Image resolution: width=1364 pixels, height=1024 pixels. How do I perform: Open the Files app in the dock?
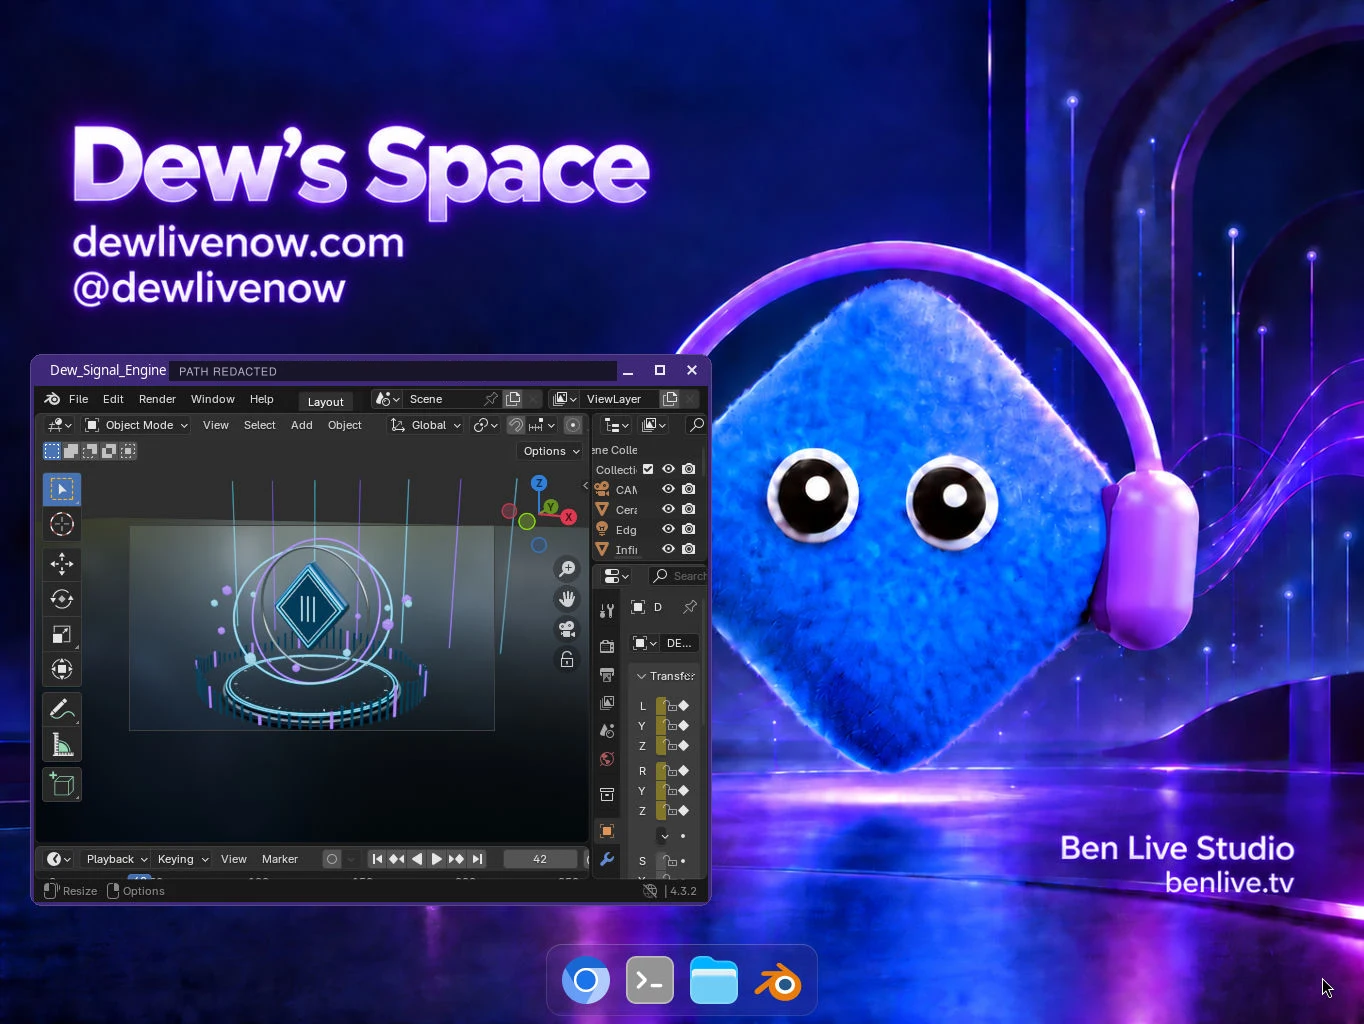(x=714, y=982)
